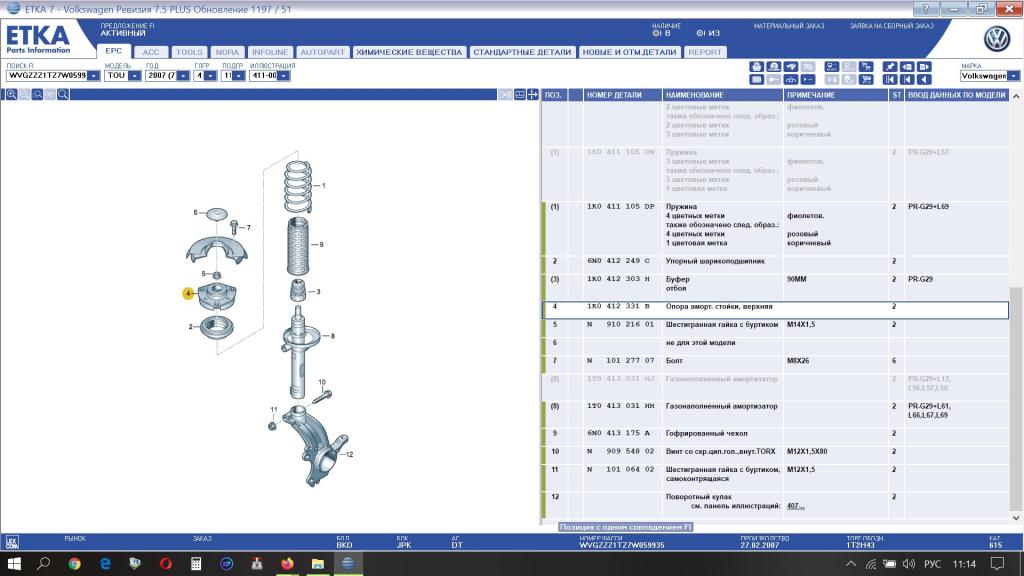Click the pushpin icon in the toolbar
This screenshot has height=576, width=1024.
[890, 67]
